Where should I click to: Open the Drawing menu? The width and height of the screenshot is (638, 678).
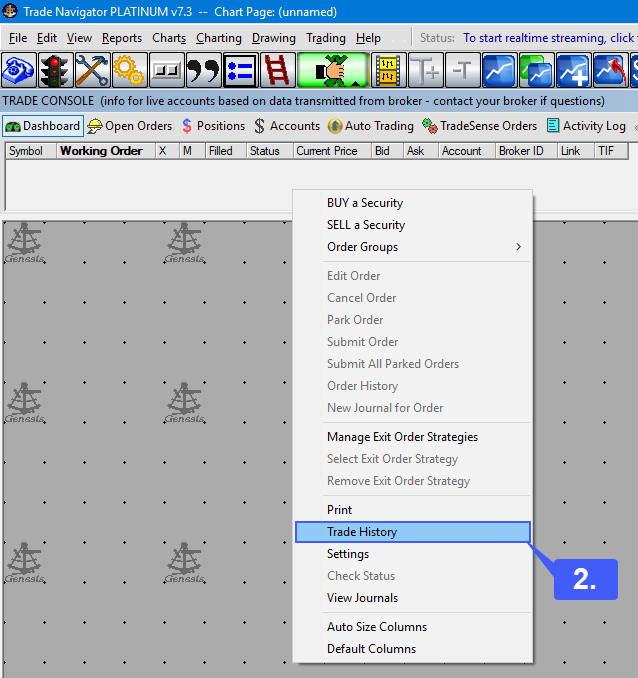click(x=274, y=38)
